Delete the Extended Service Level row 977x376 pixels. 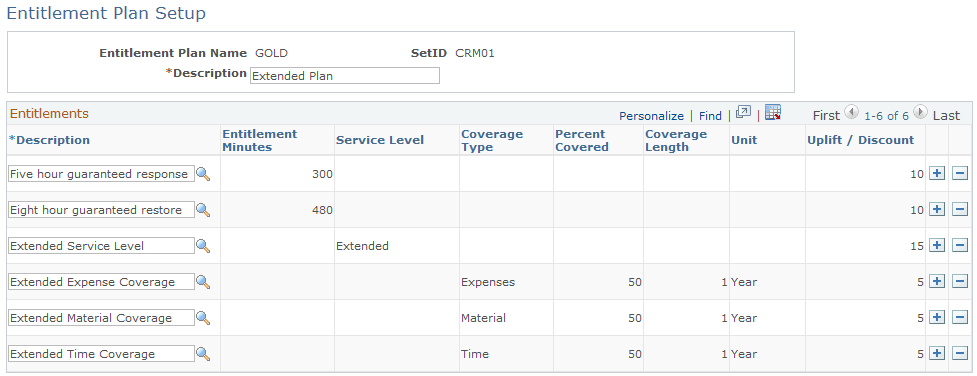(960, 246)
